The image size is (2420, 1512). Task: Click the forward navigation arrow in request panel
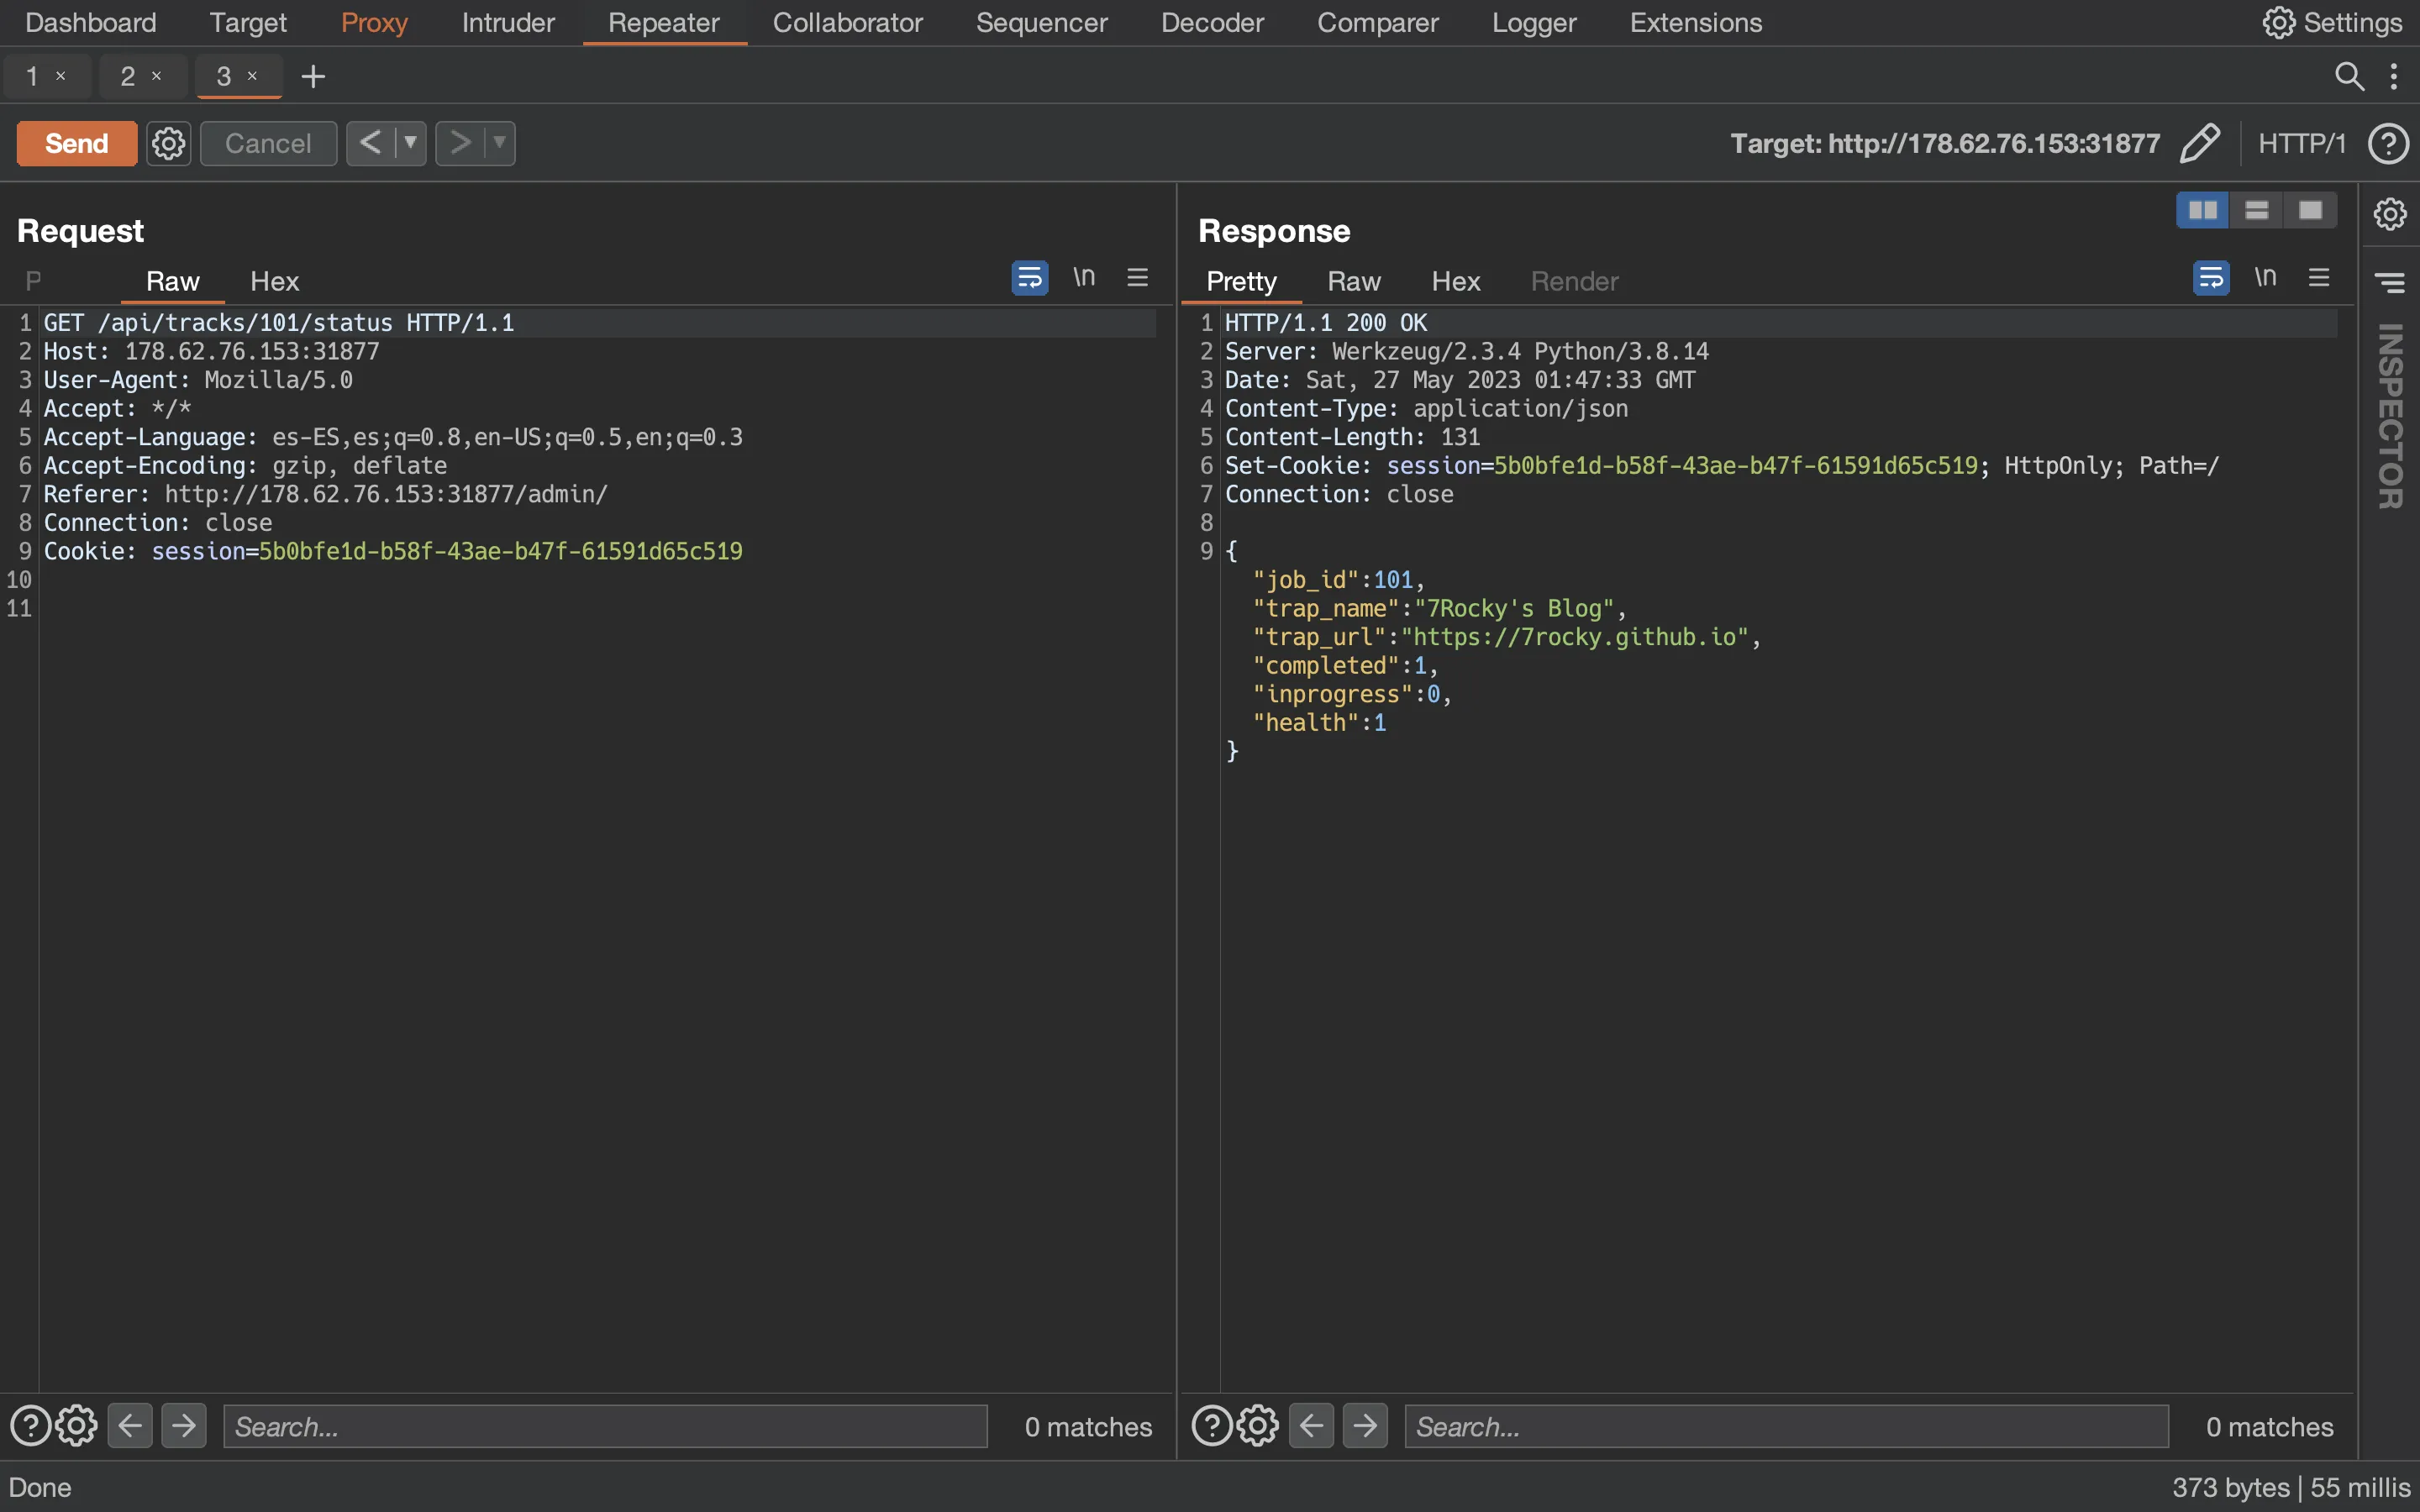(x=183, y=1425)
